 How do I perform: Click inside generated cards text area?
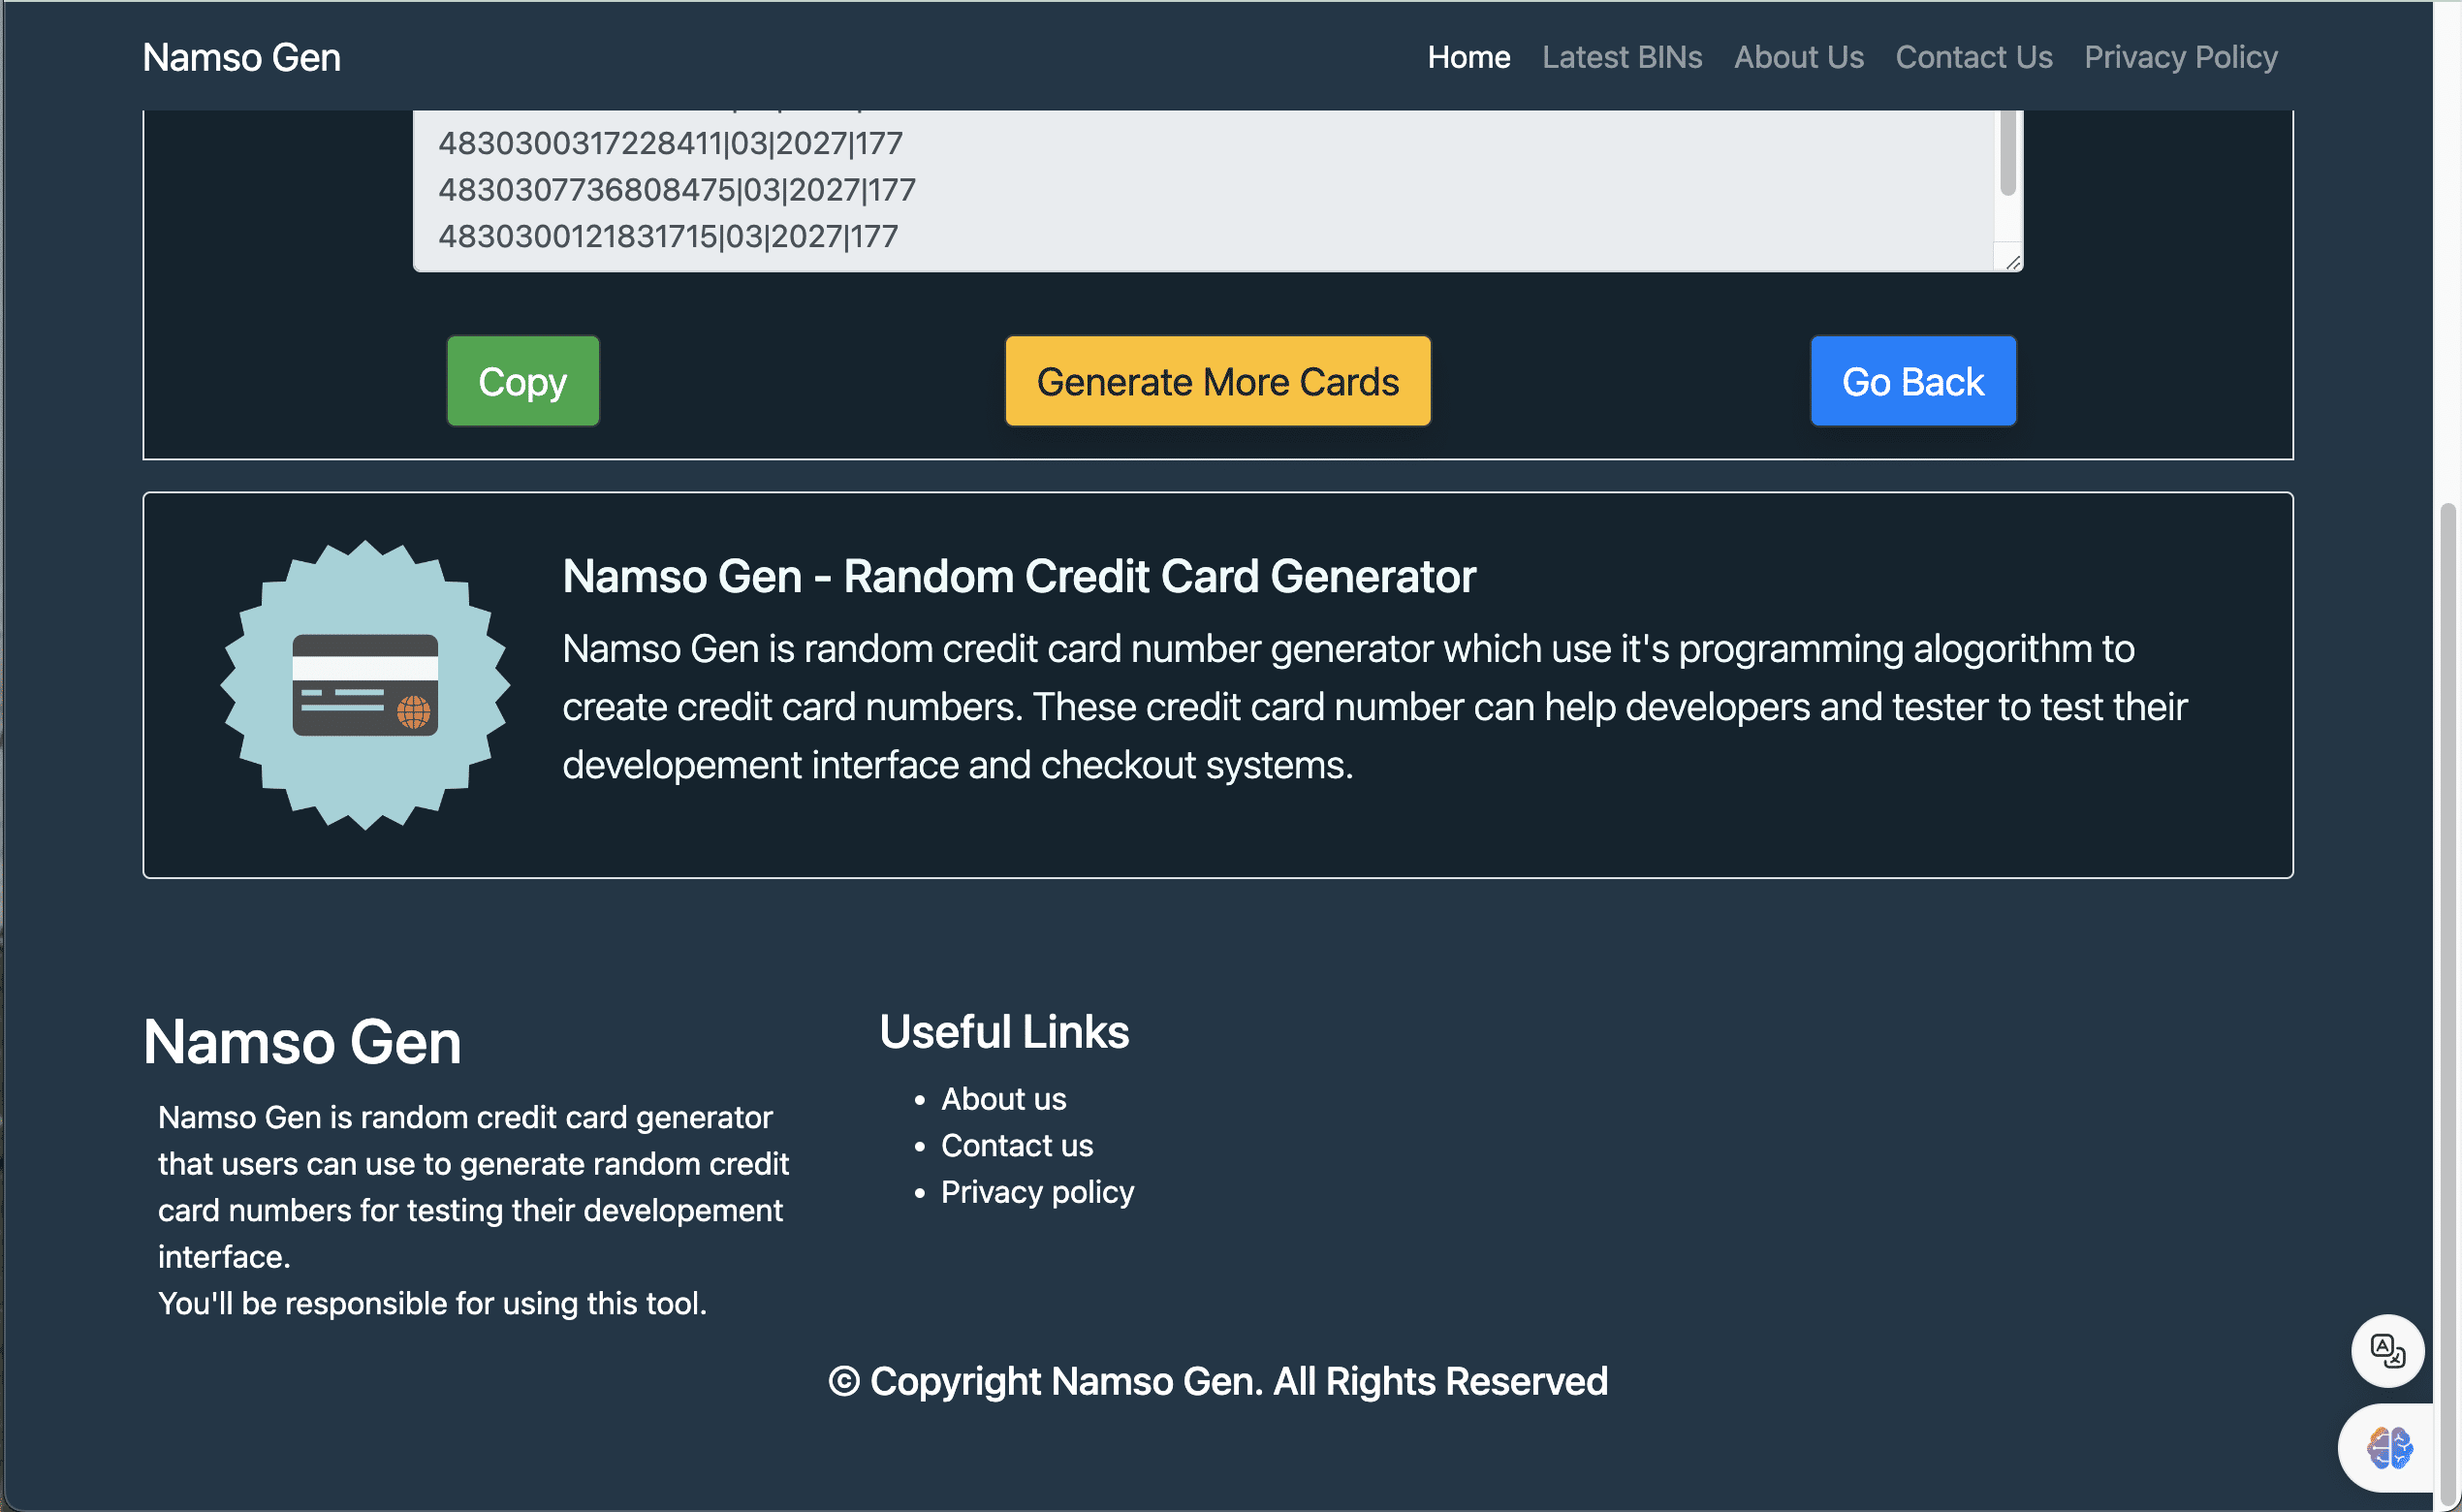click(1200, 190)
